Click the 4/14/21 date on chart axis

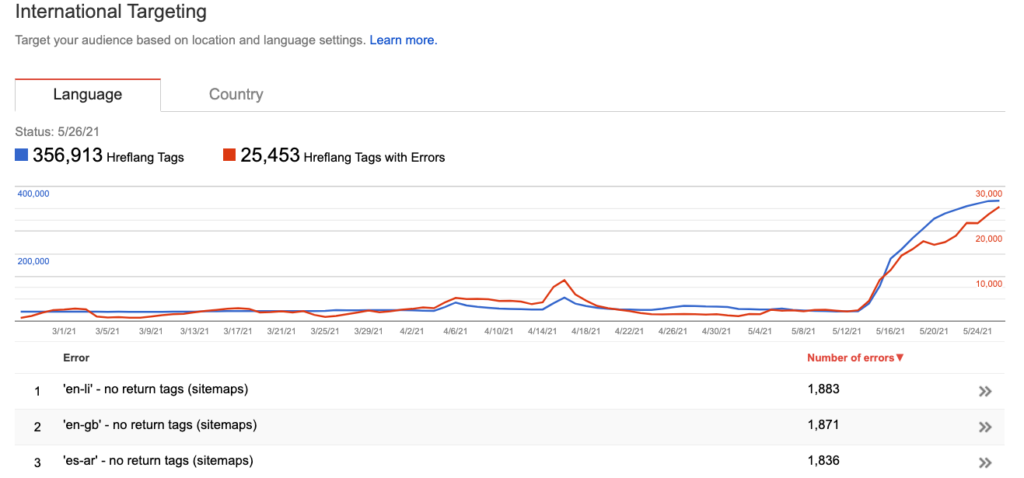coord(542,332)
